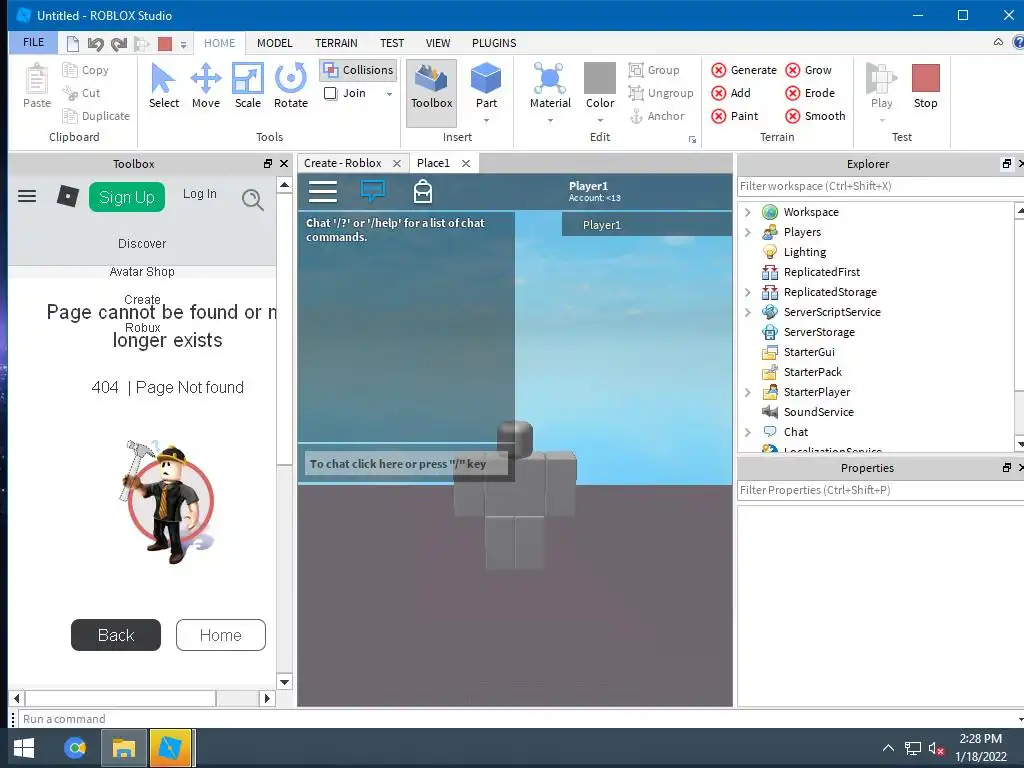Switch to the VIEW ribbon tab
1024x768 pixels.
[x=438, y=43]
